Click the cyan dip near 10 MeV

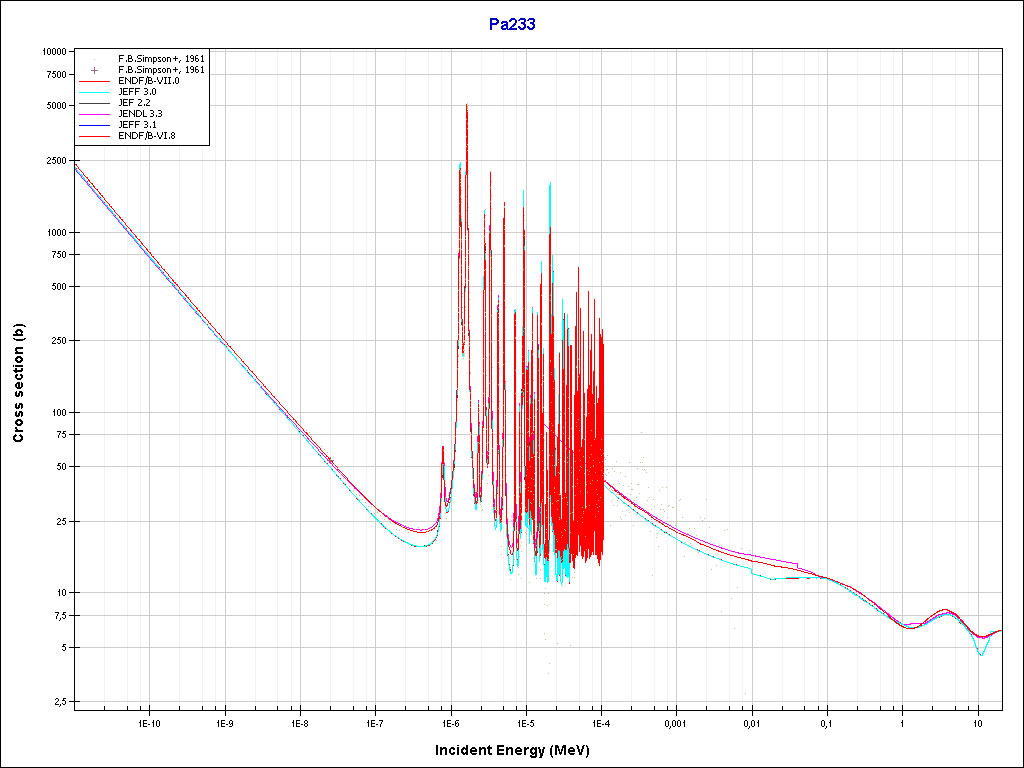pyautogui.click(x=981, y=654)
